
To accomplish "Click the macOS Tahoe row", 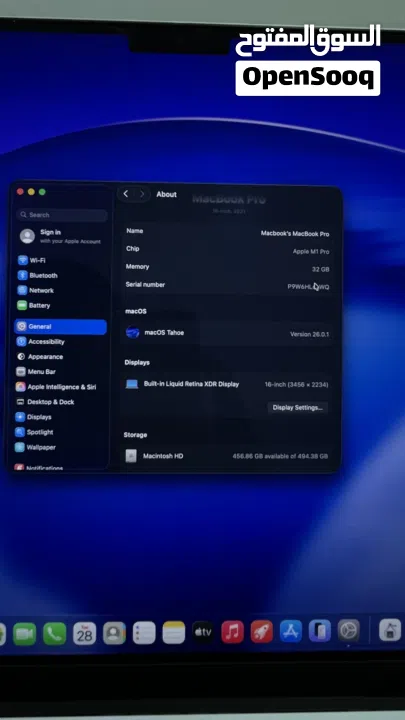I will (x=228, y=333).
